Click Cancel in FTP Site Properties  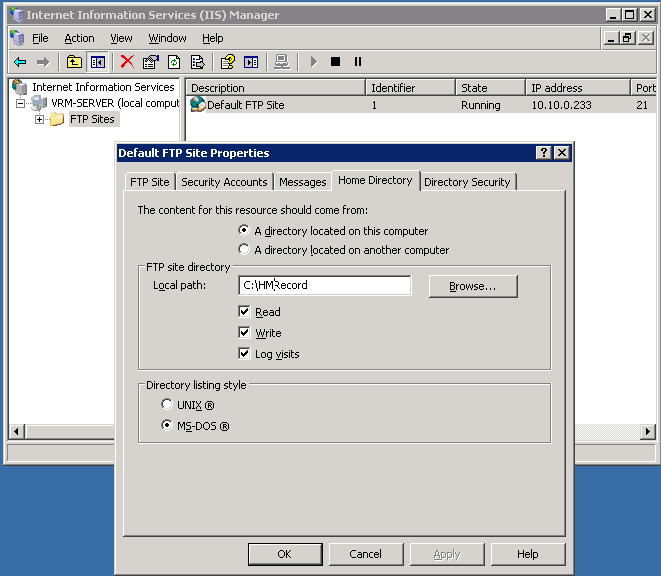(365, 554)
